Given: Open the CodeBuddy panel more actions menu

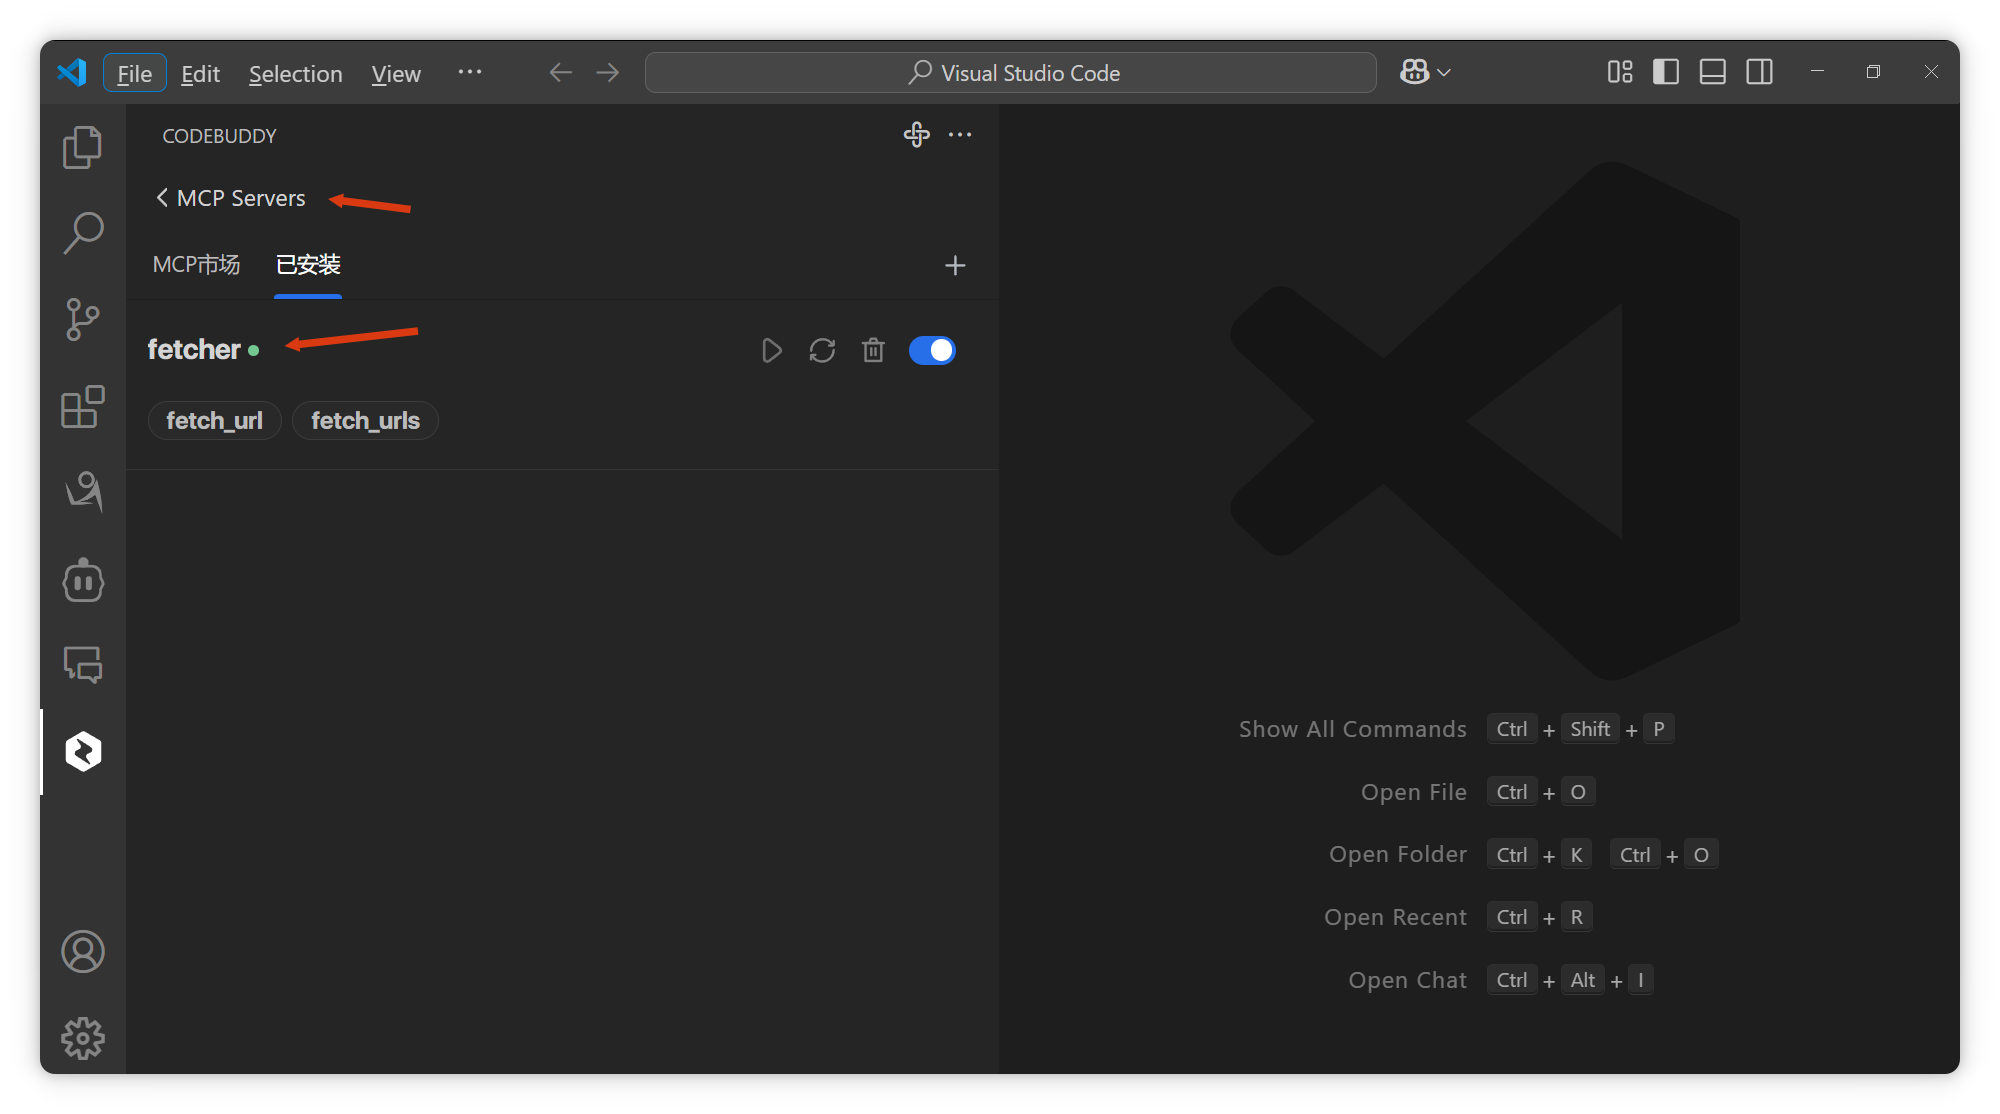Looking at the screenshot, I should 960,135.
